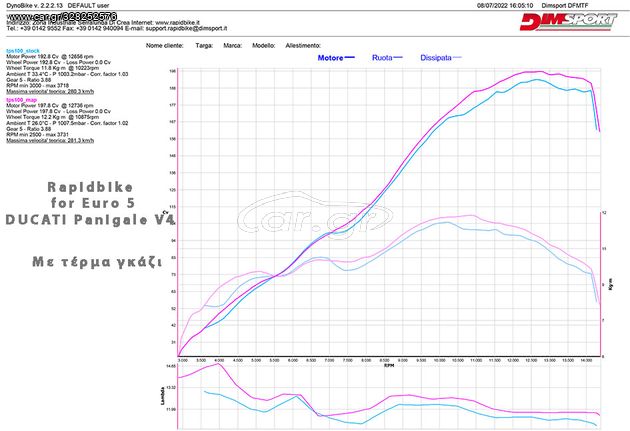Screen dimensions: 630x431
Task: Select the Ruota legend entry
Action: point(387,58)
